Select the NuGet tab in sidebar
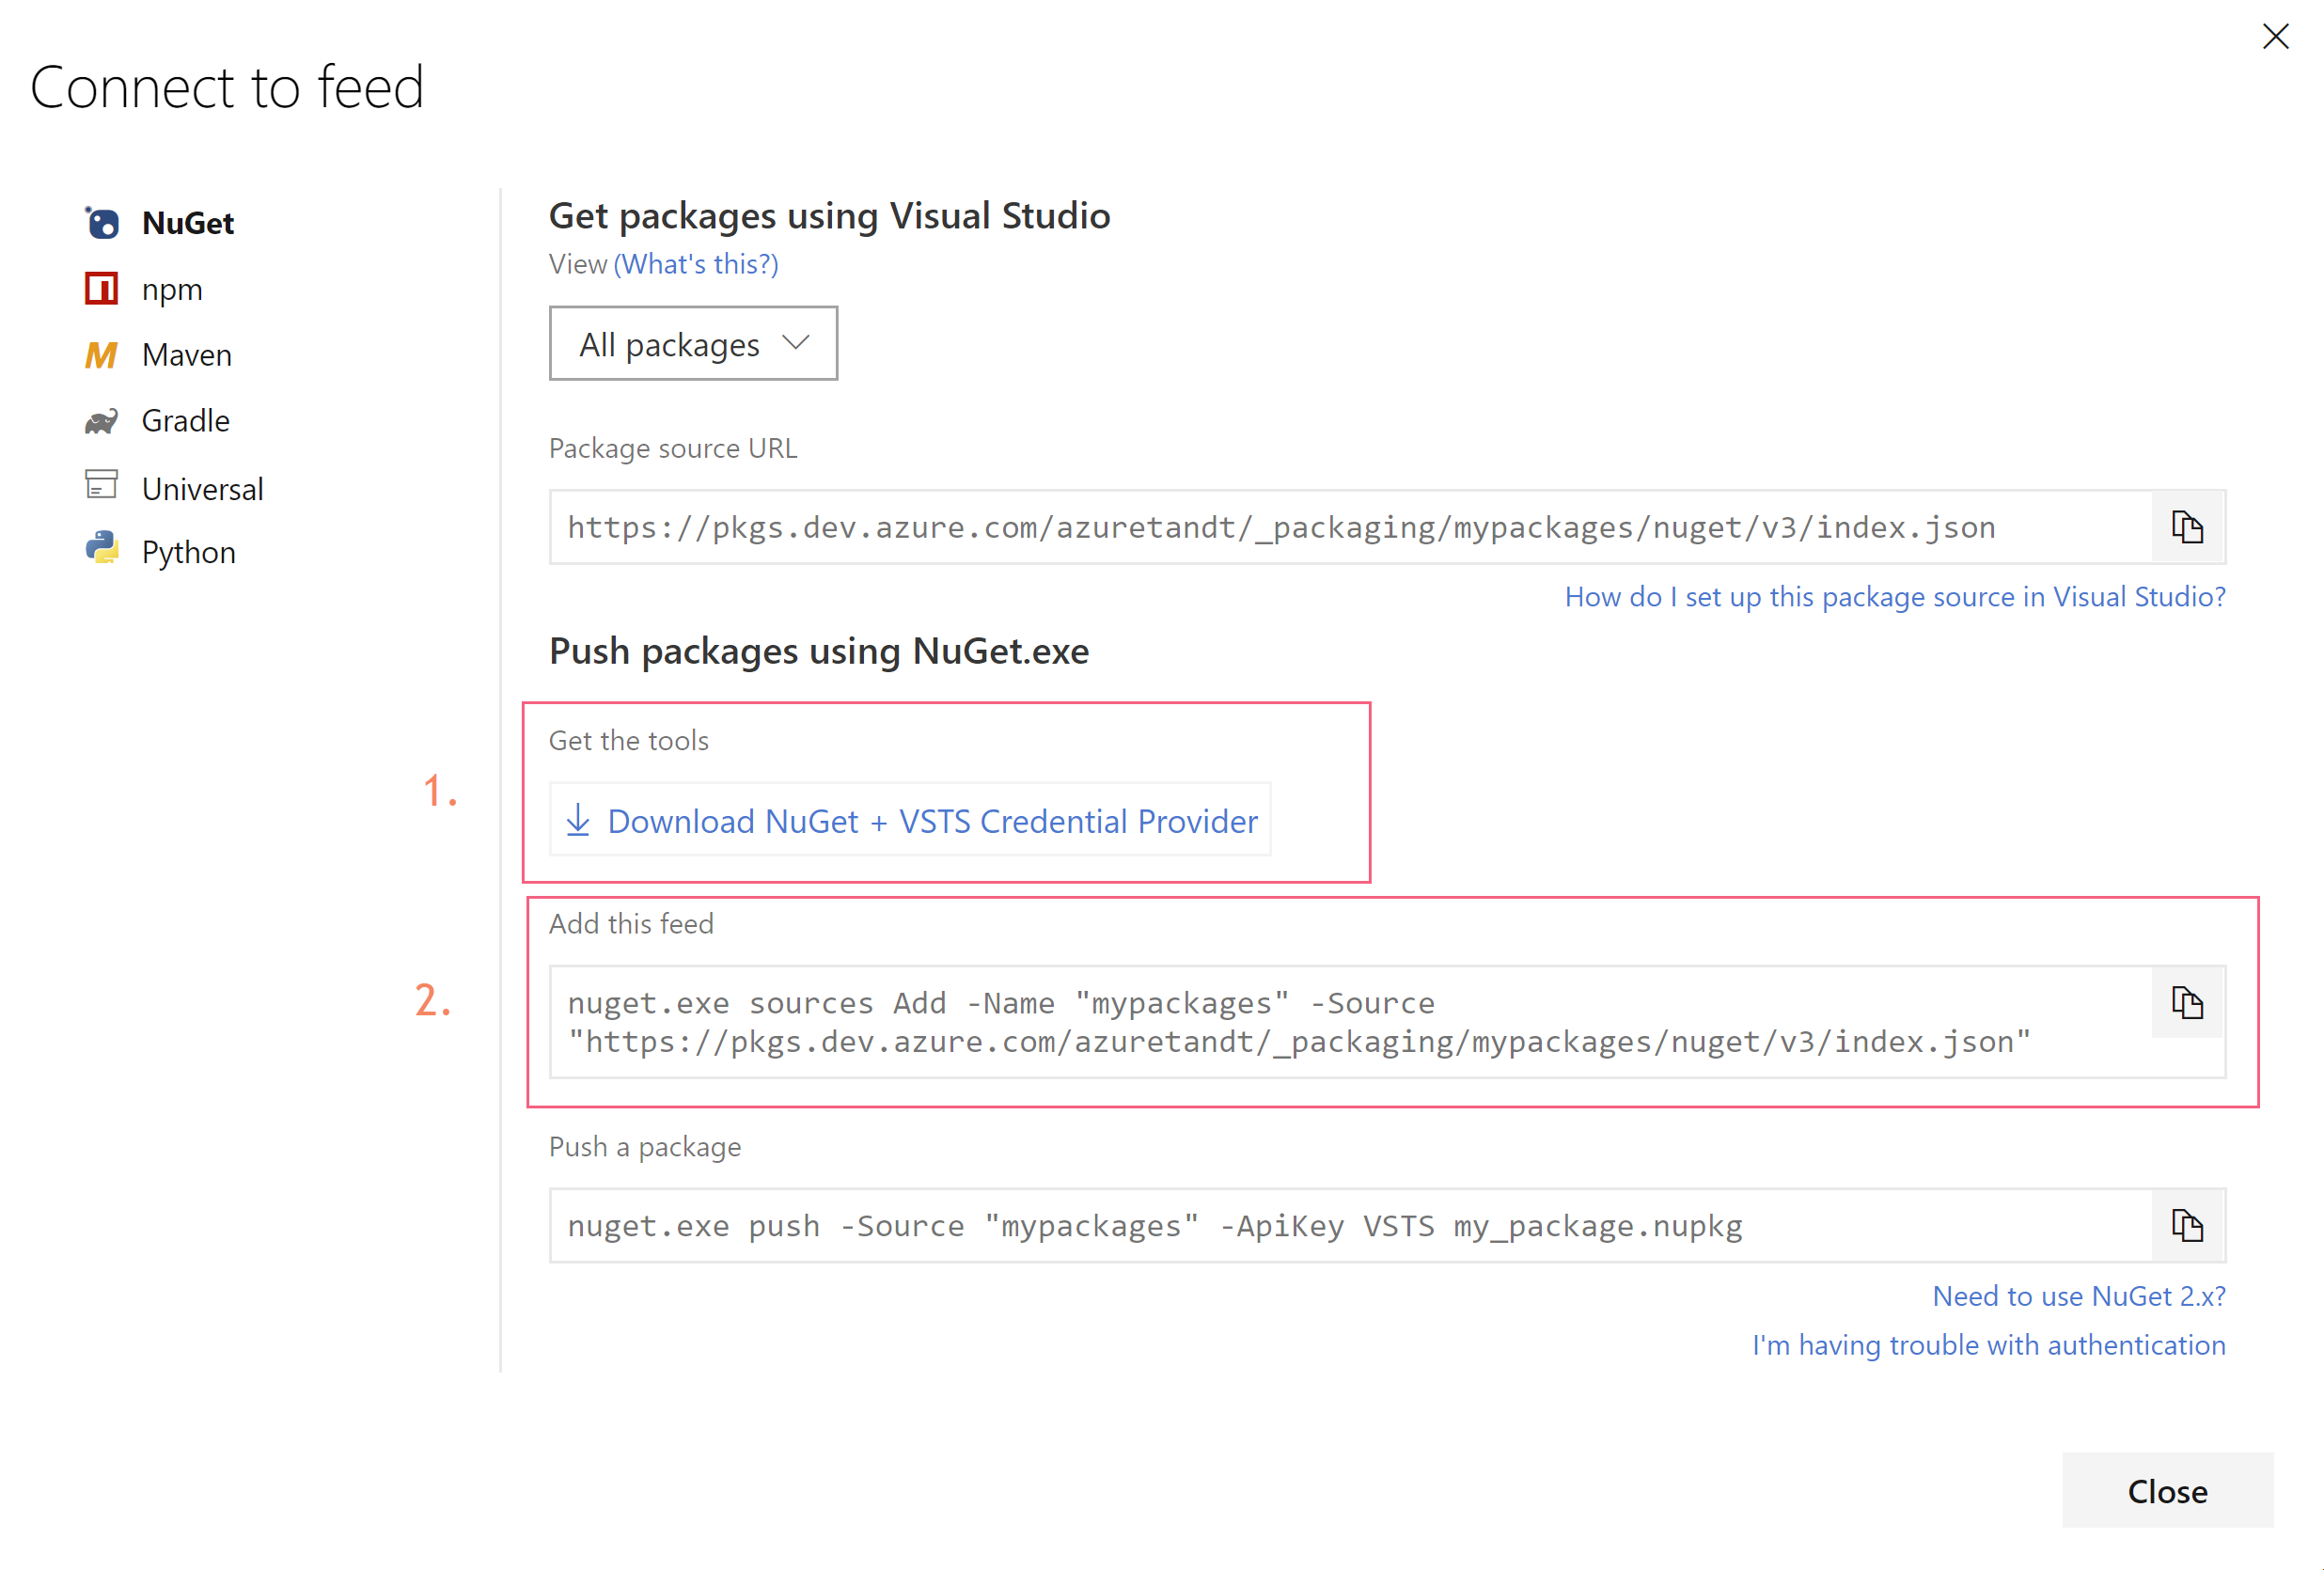Image resolution: width=2324 pixels, height=1570 pixels. [x=187, y=223]
